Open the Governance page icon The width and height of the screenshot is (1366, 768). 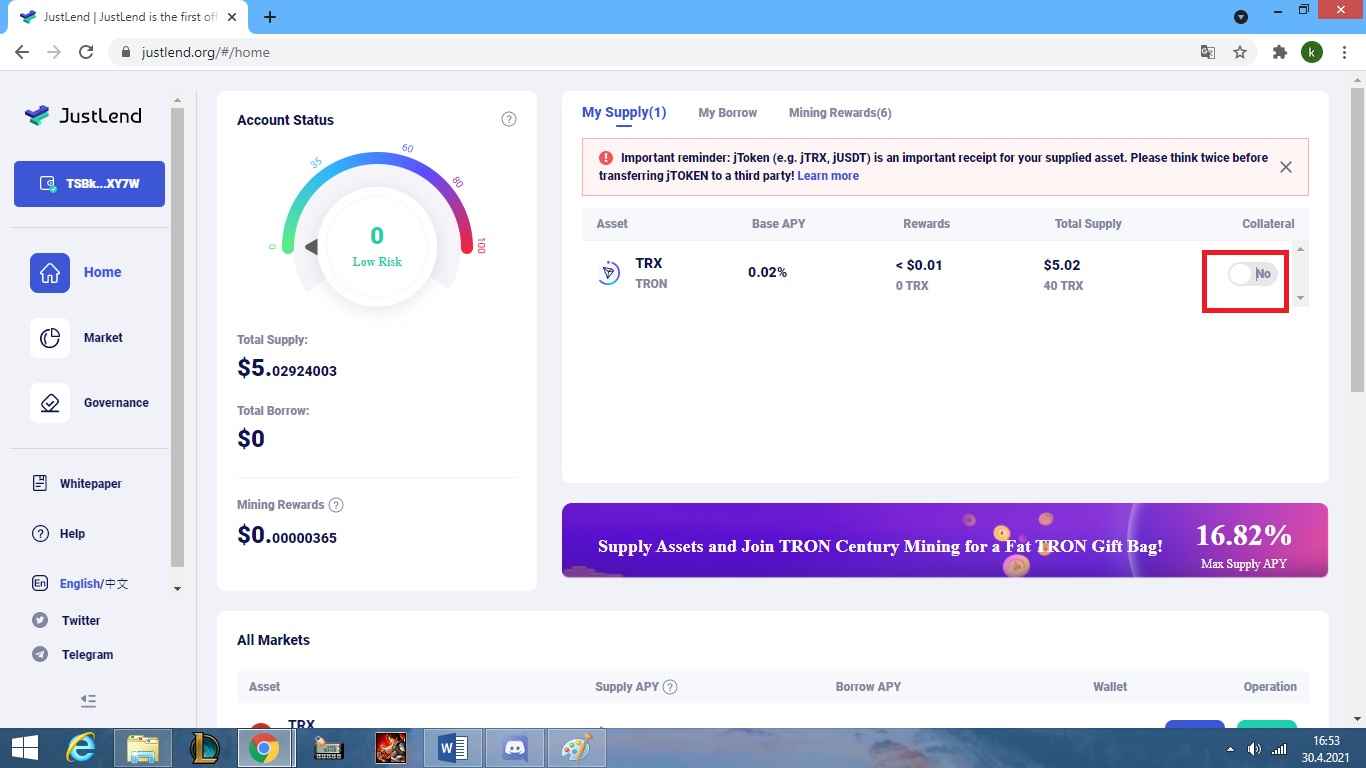[50, 403]
